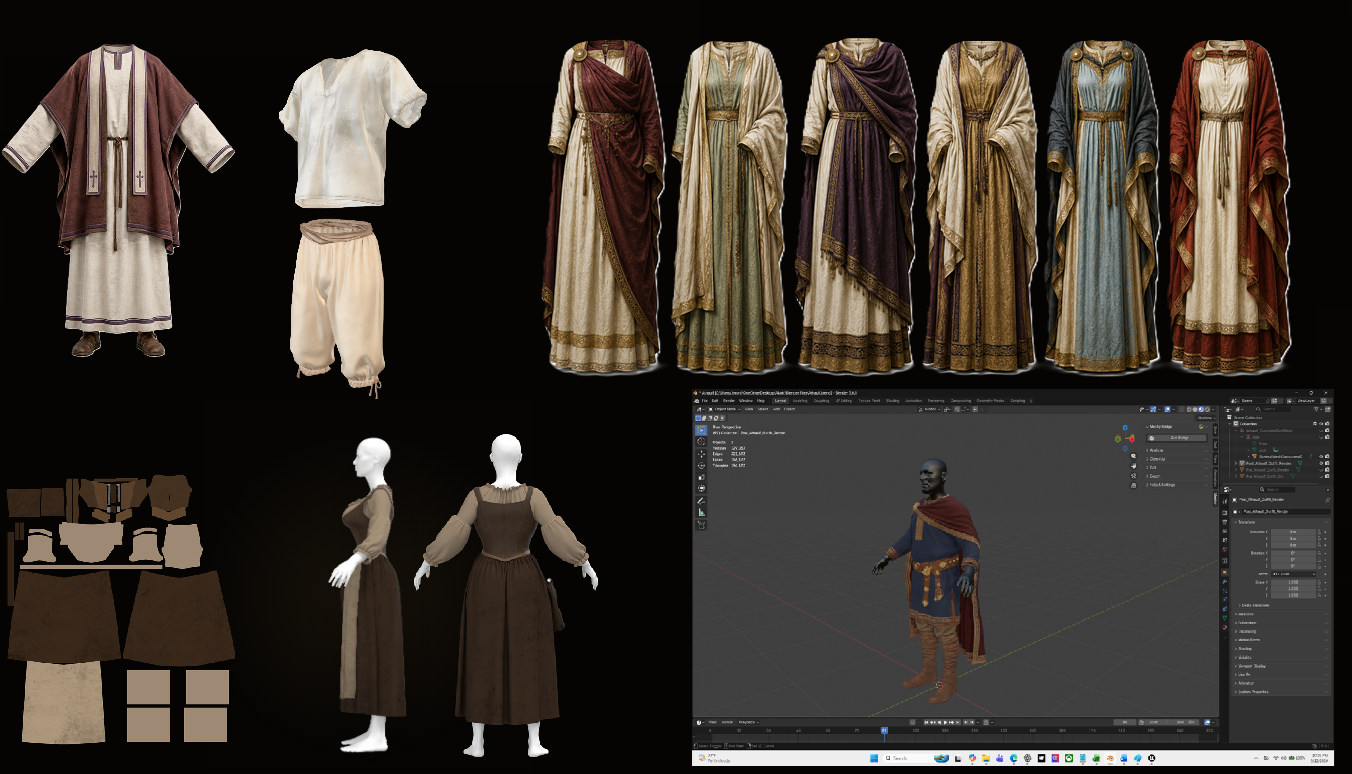Switch to the UV Editing workspace tab
Viewport: 1352px width, 774px height.
pyautogui.click(x=843, y=401)
